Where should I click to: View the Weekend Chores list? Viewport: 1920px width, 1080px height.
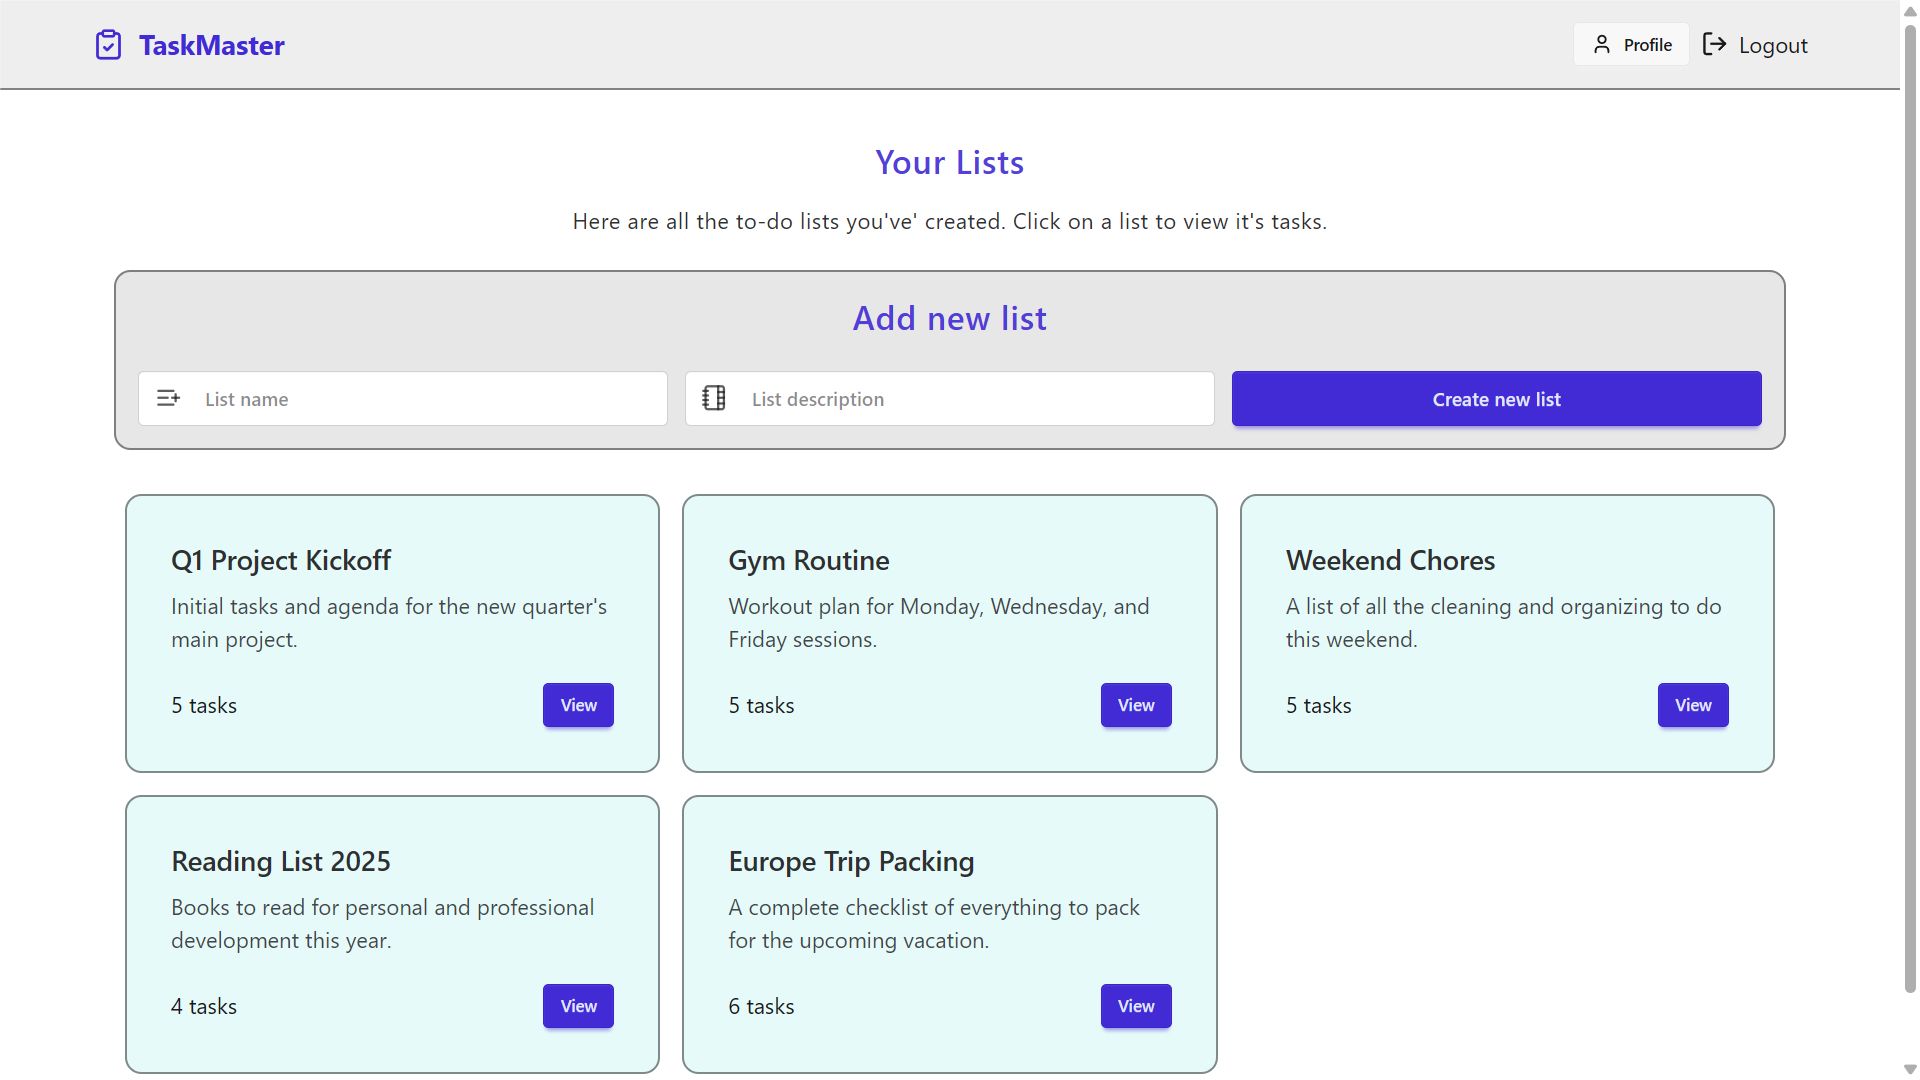tap(1692, 705)
